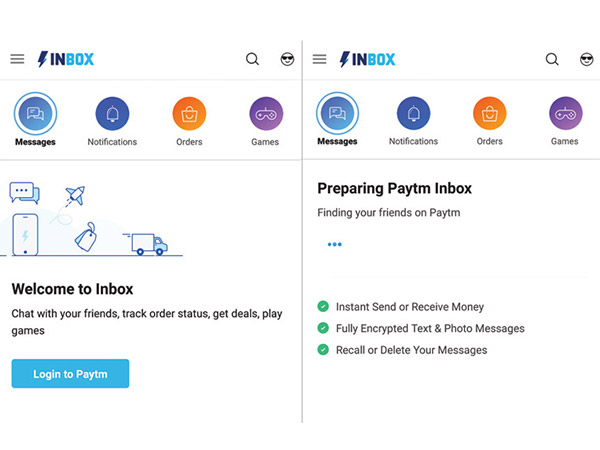Image resolution: width=600 pixels, height=450 pixels.
Task: Open hamburger menu on the left screen
Action: [17, 59]
